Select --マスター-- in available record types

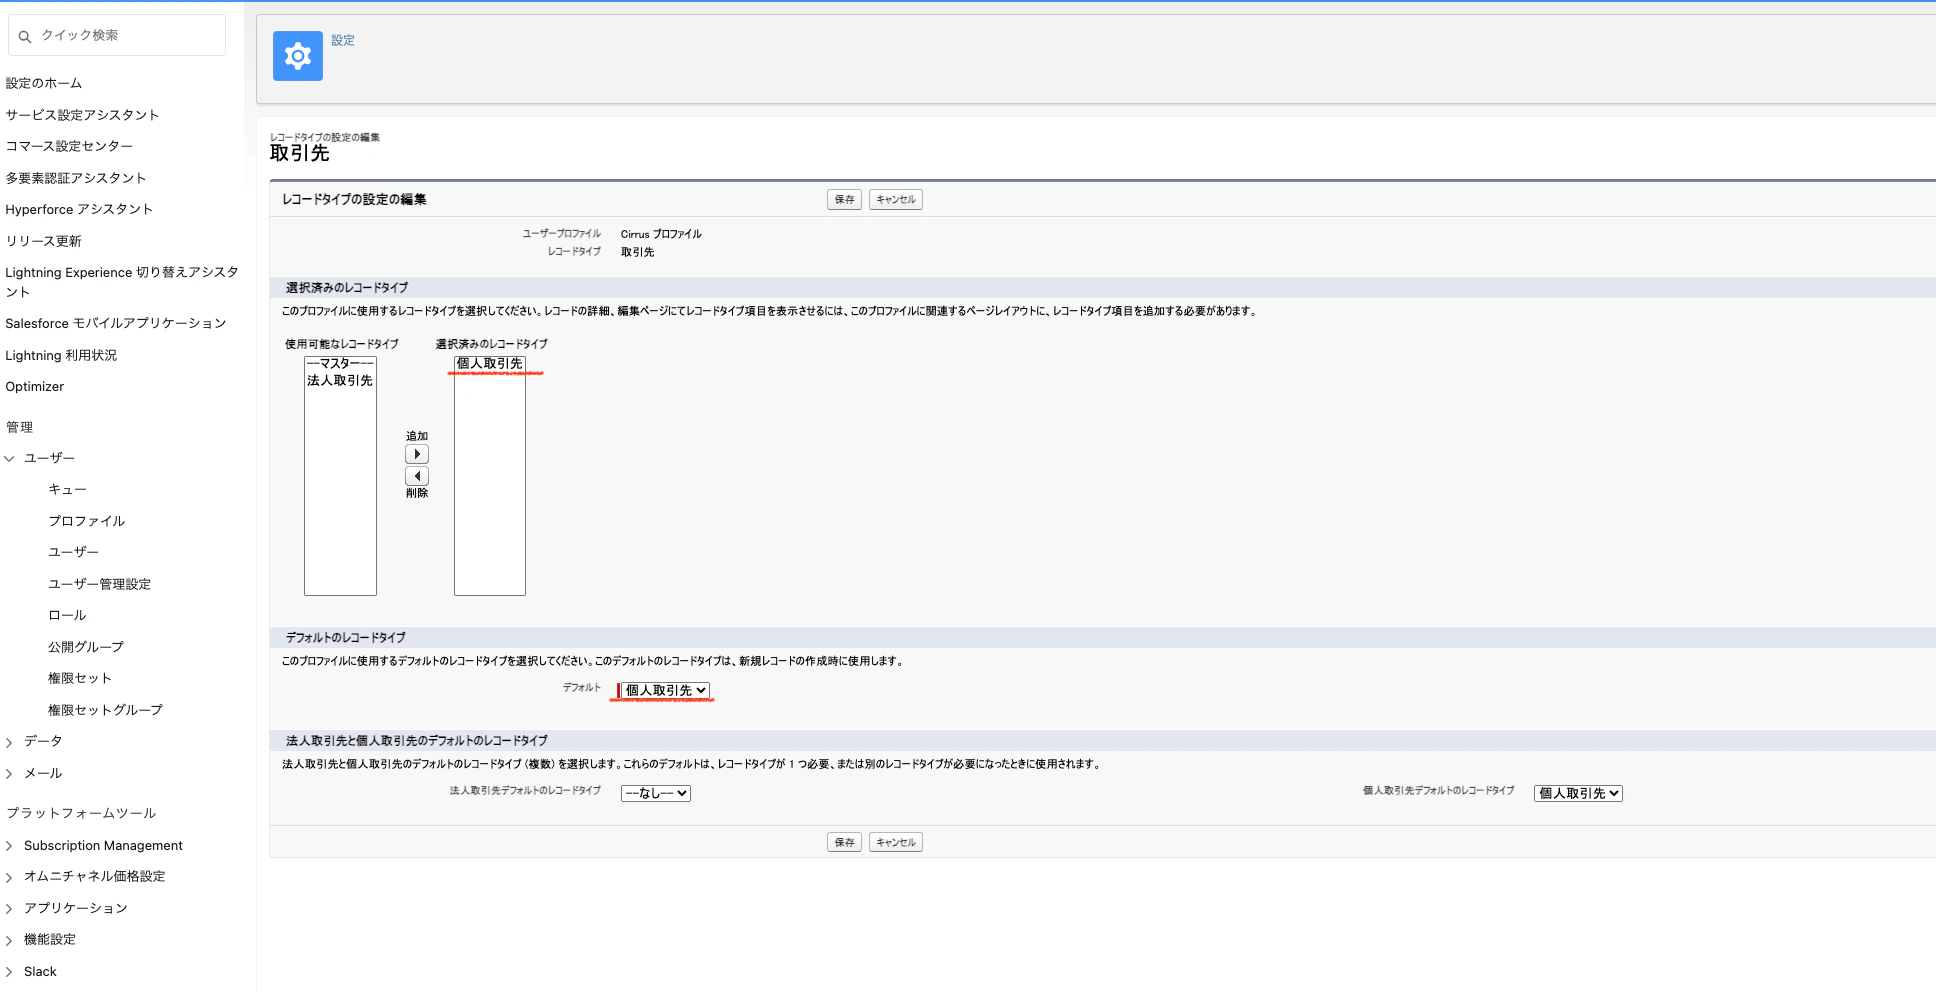(x=340, y=363)
